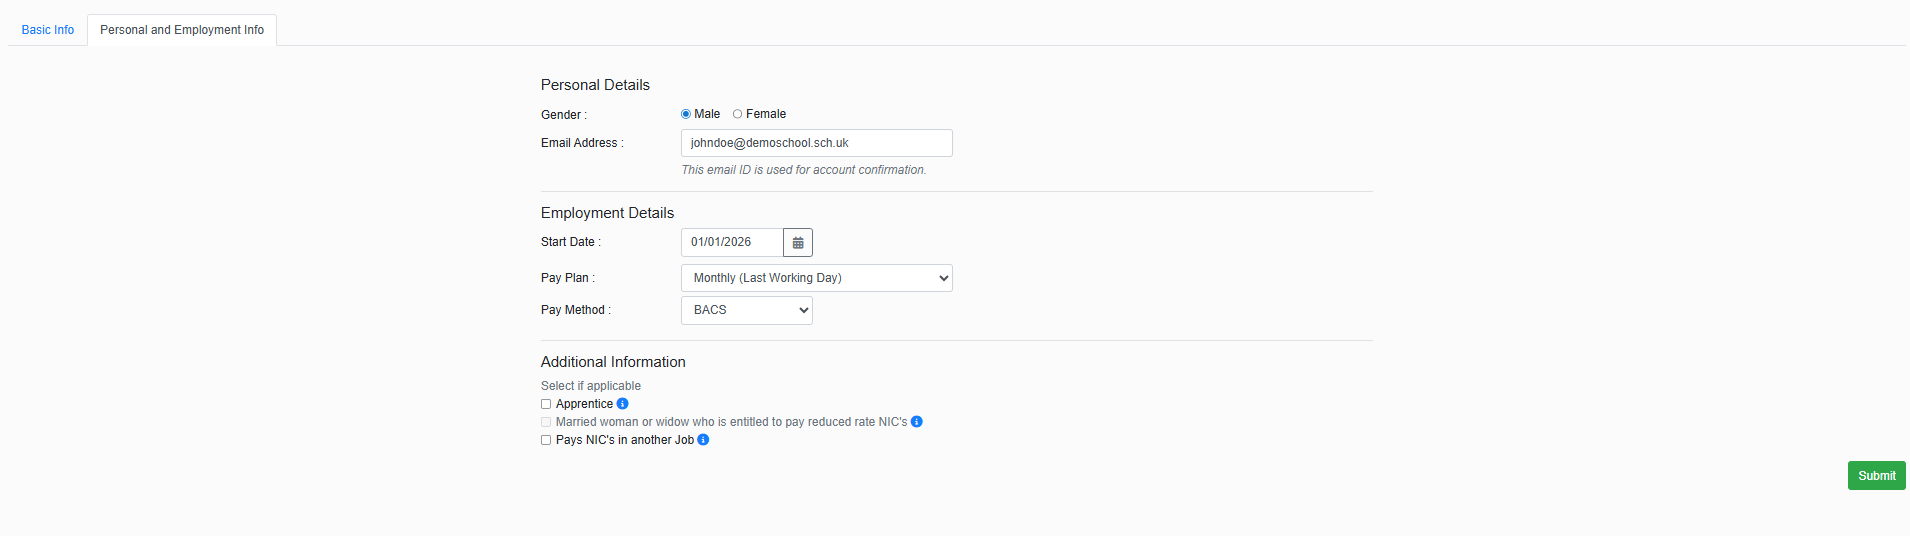Switch to the Basic Info tab
The height and width of the screenshot is (536, 1910).
(x=48, y=30)
